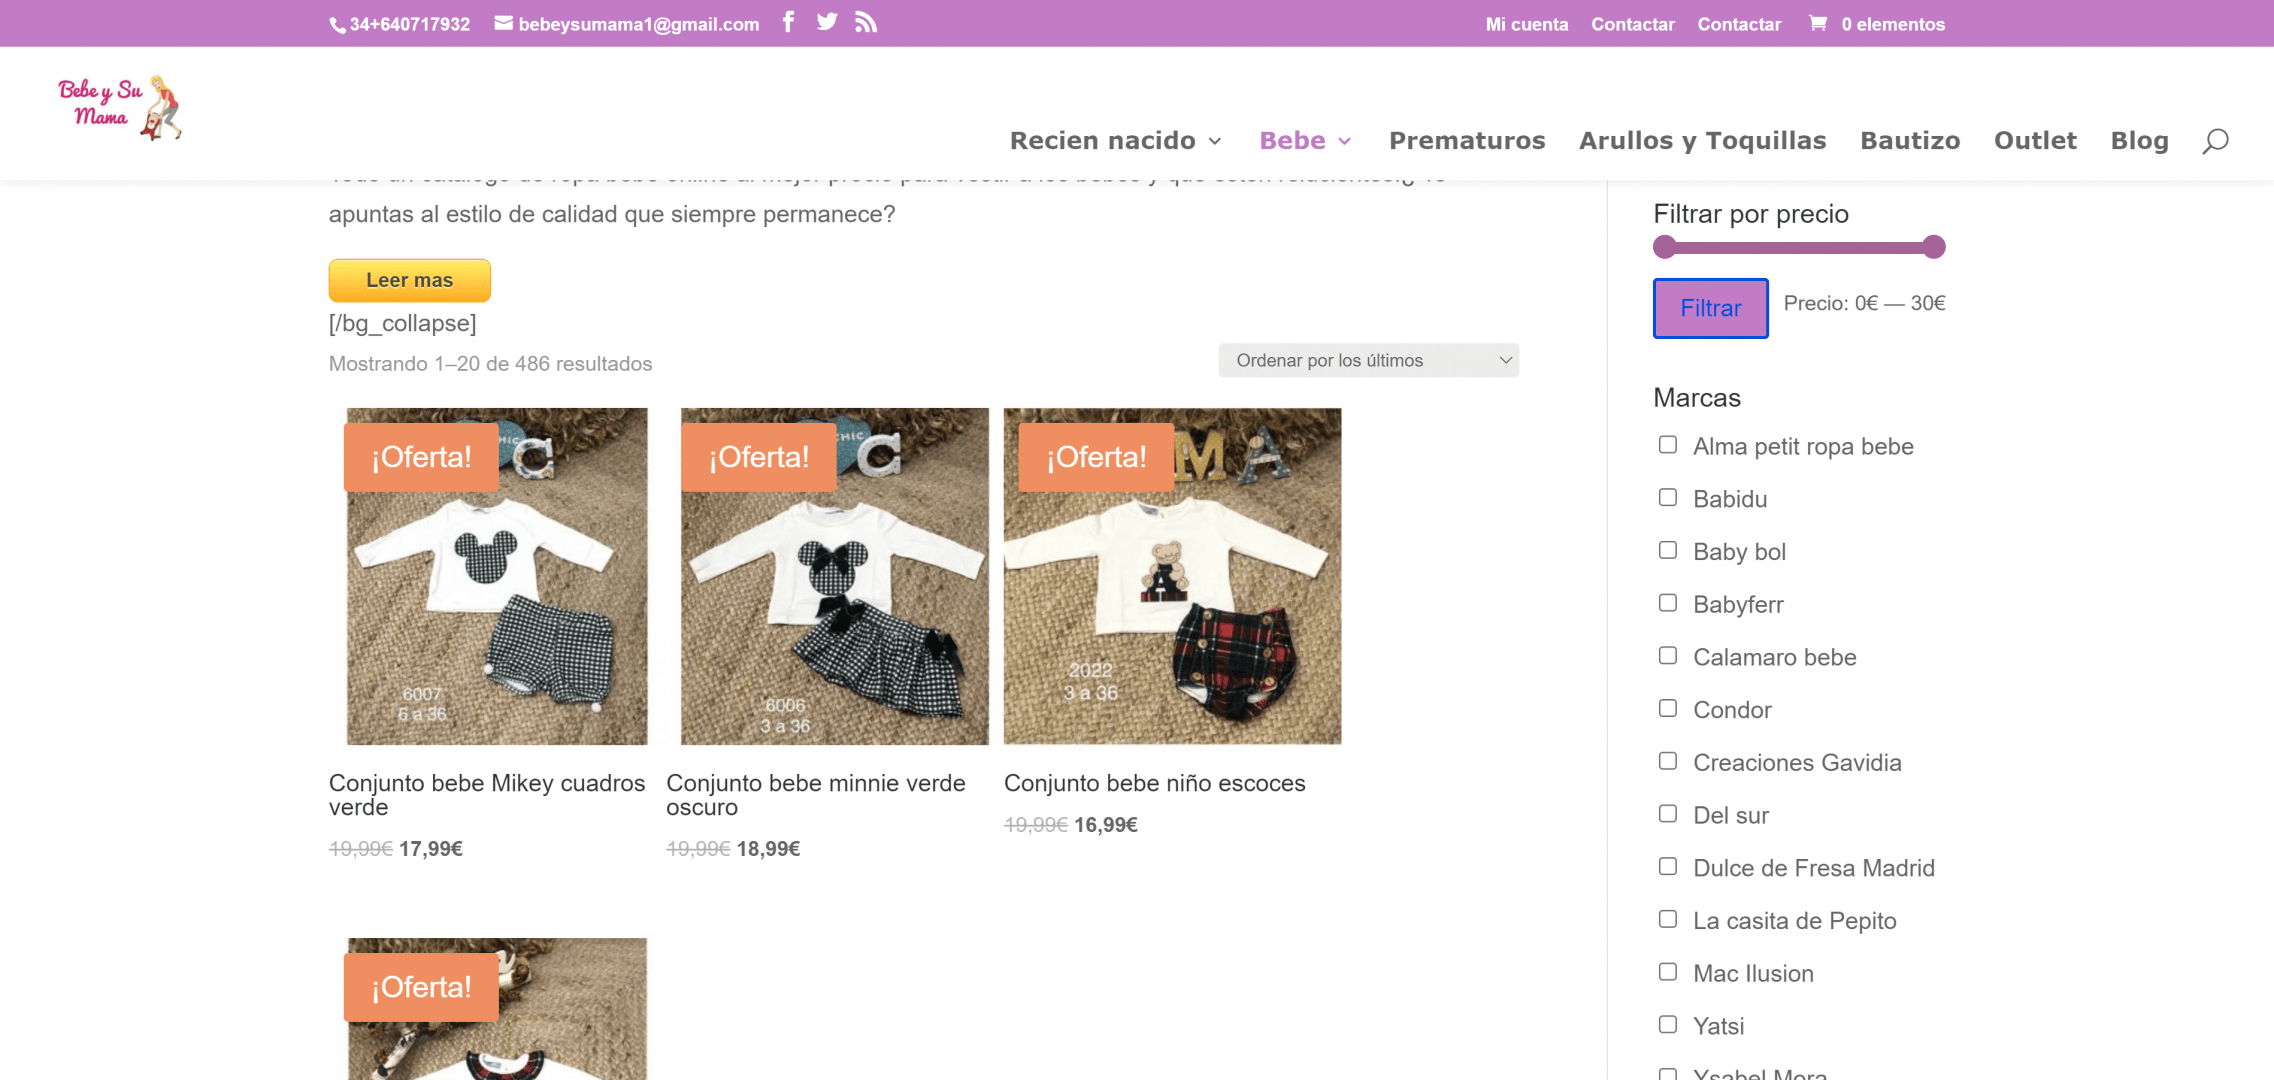Viewport: 2274px width, 1080px height.
Task: Open Mi cuenta link
Action: click(x=1526, y=24)
